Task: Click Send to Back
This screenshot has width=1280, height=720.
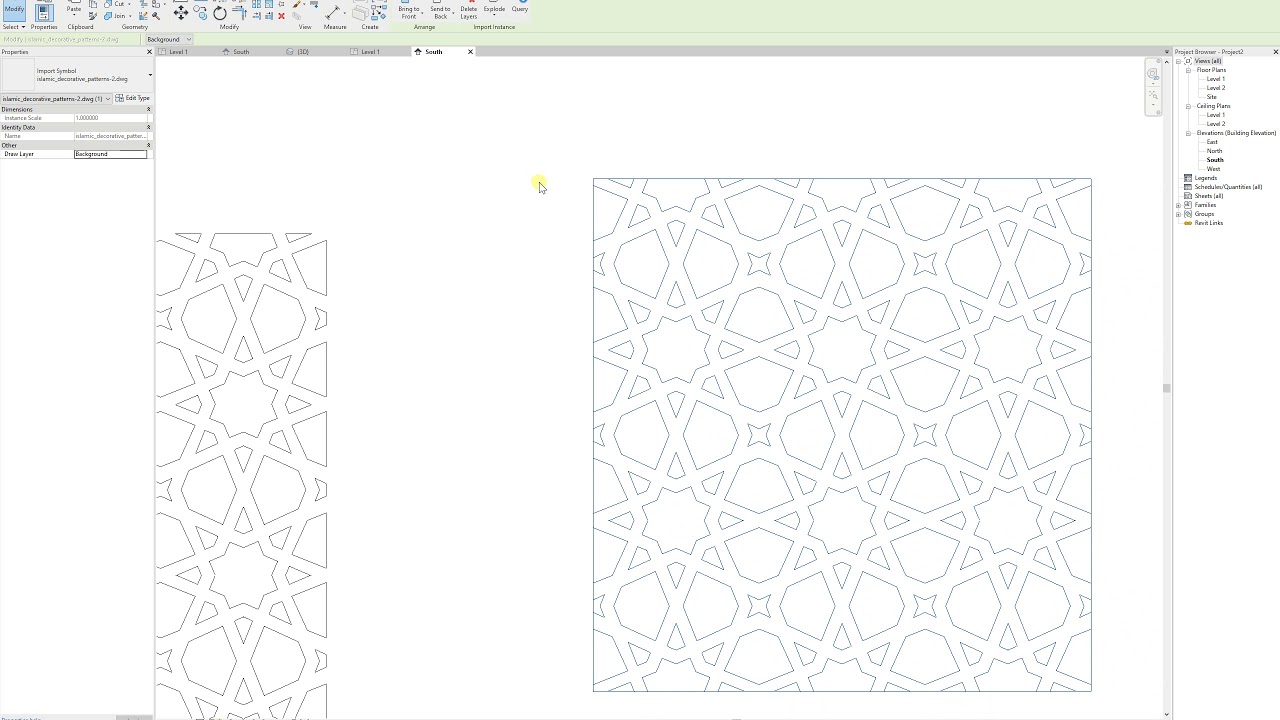Action: click(440, 10)
